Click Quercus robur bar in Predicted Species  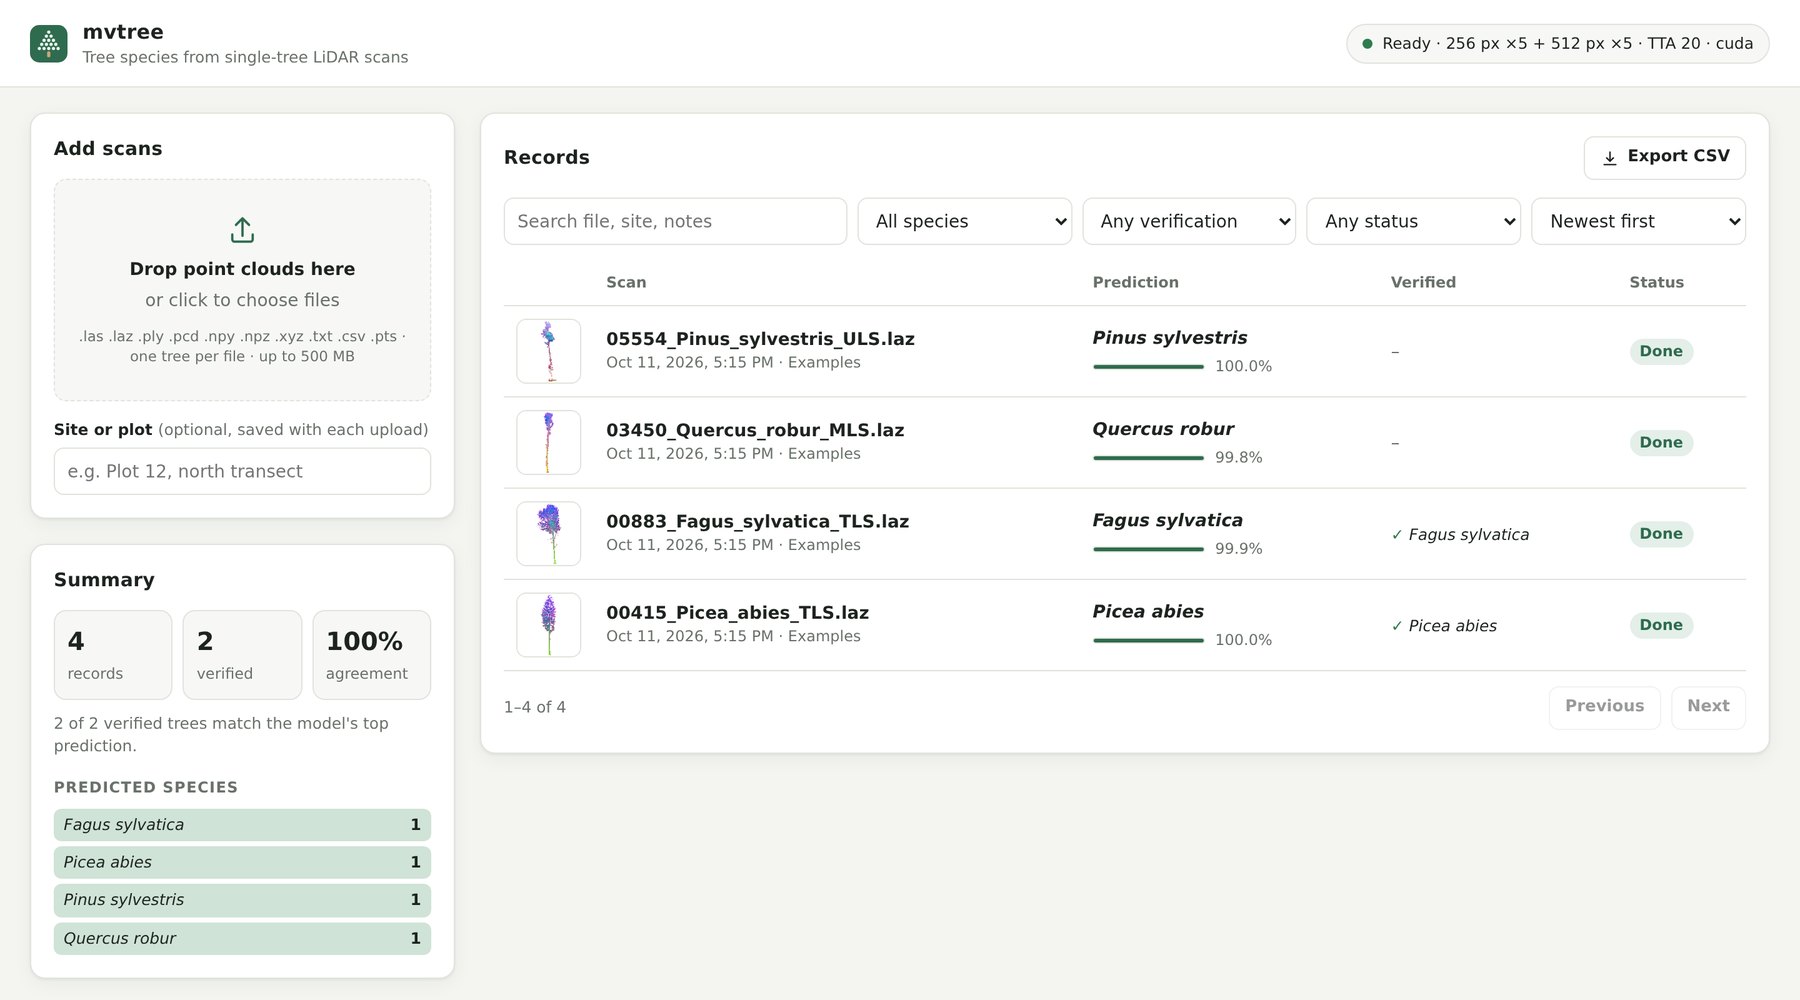click(242, 938)
